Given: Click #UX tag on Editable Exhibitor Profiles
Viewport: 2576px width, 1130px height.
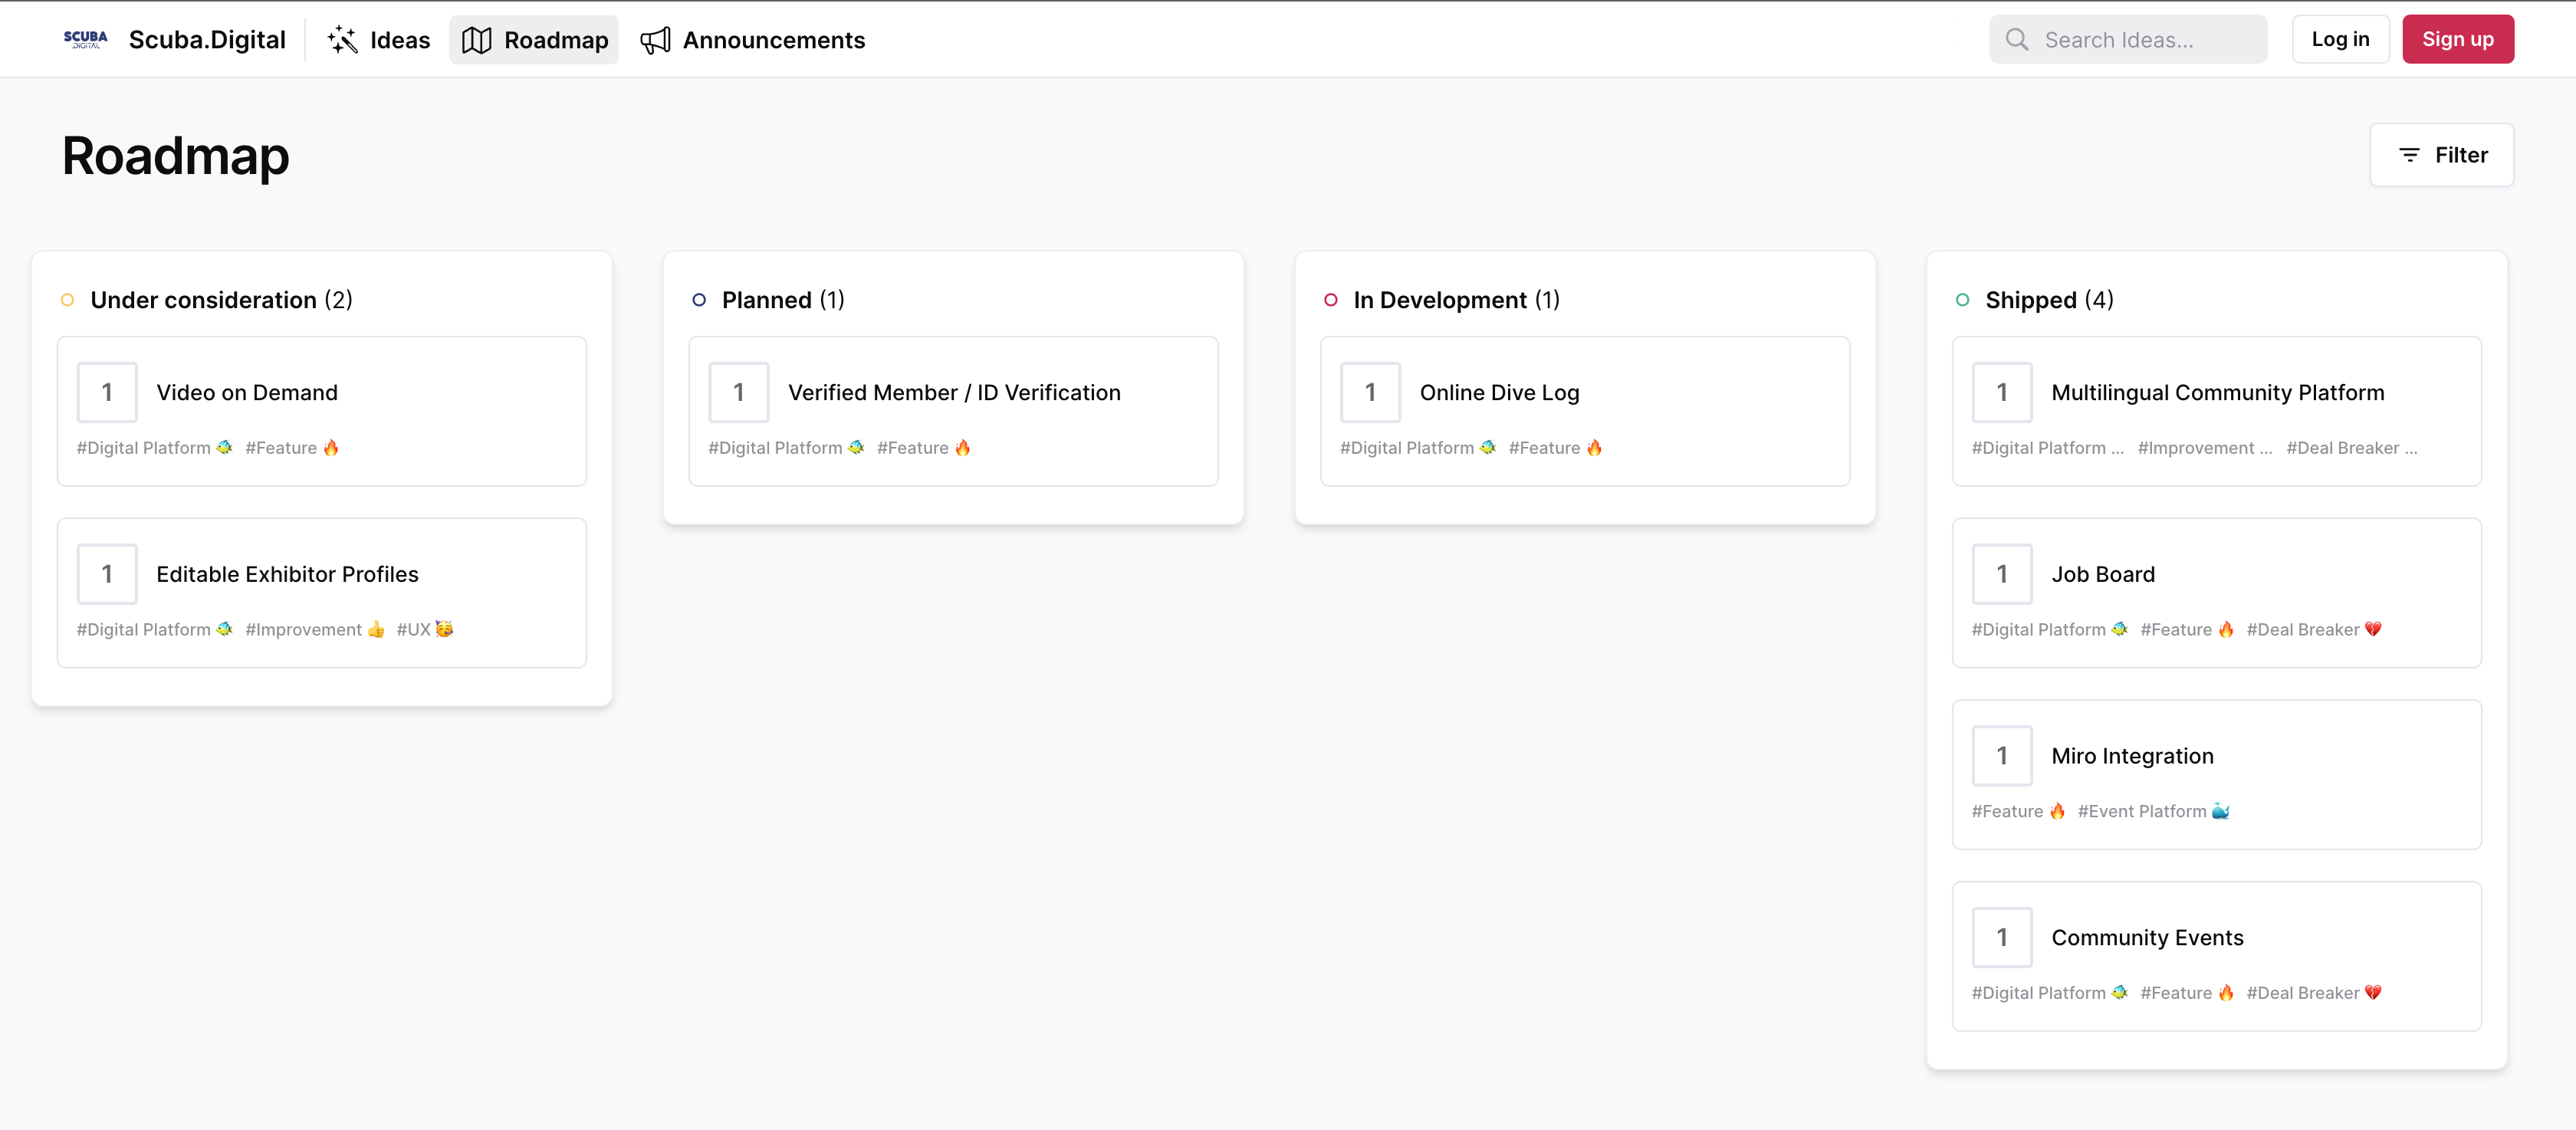Looking at the screenshot, I should [x=424, y=629].
